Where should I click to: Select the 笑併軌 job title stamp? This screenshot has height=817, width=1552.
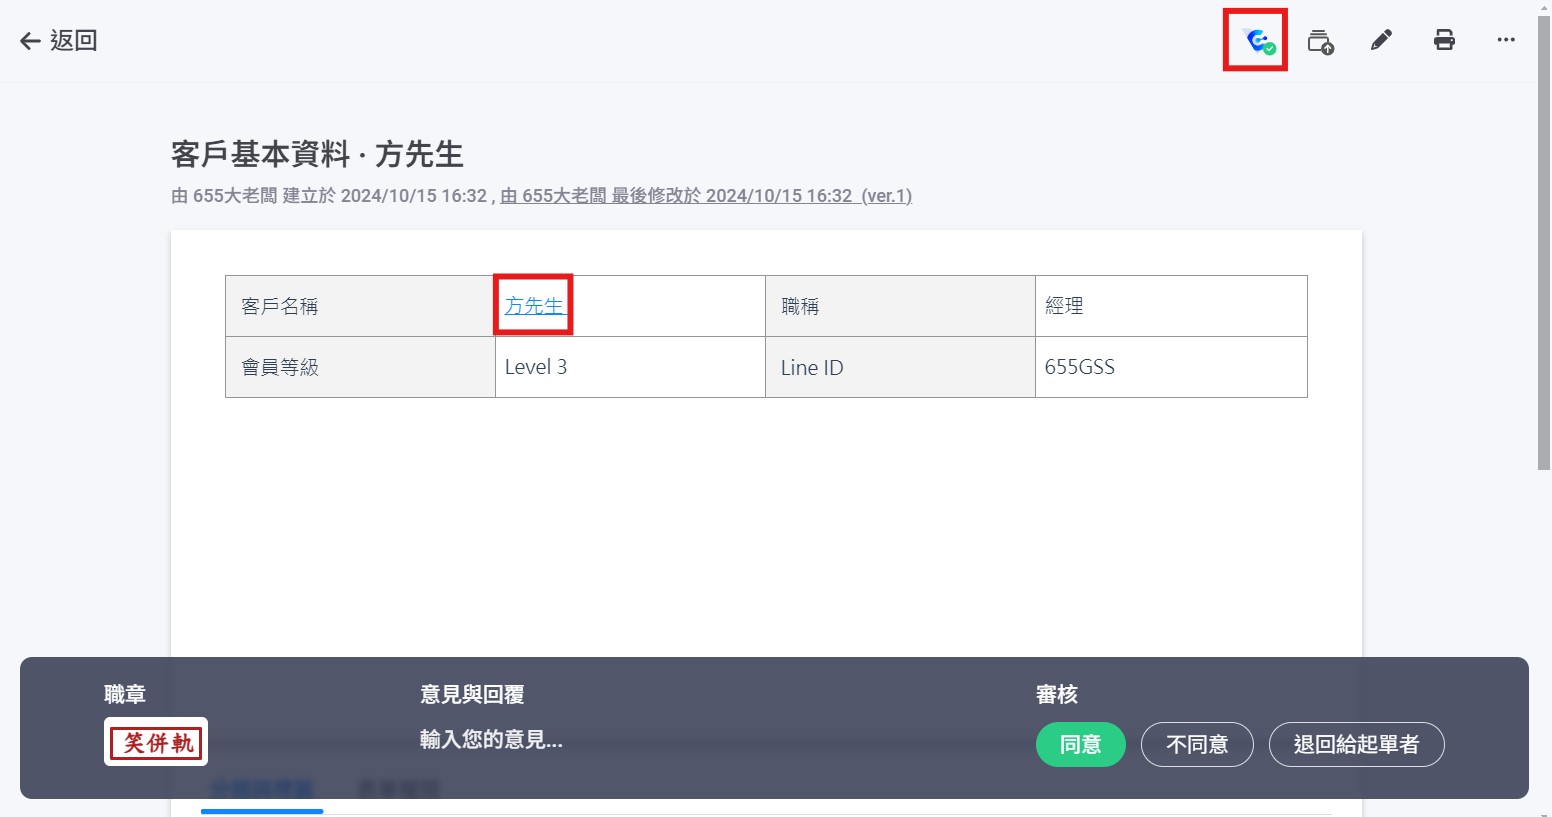(156, 742)
